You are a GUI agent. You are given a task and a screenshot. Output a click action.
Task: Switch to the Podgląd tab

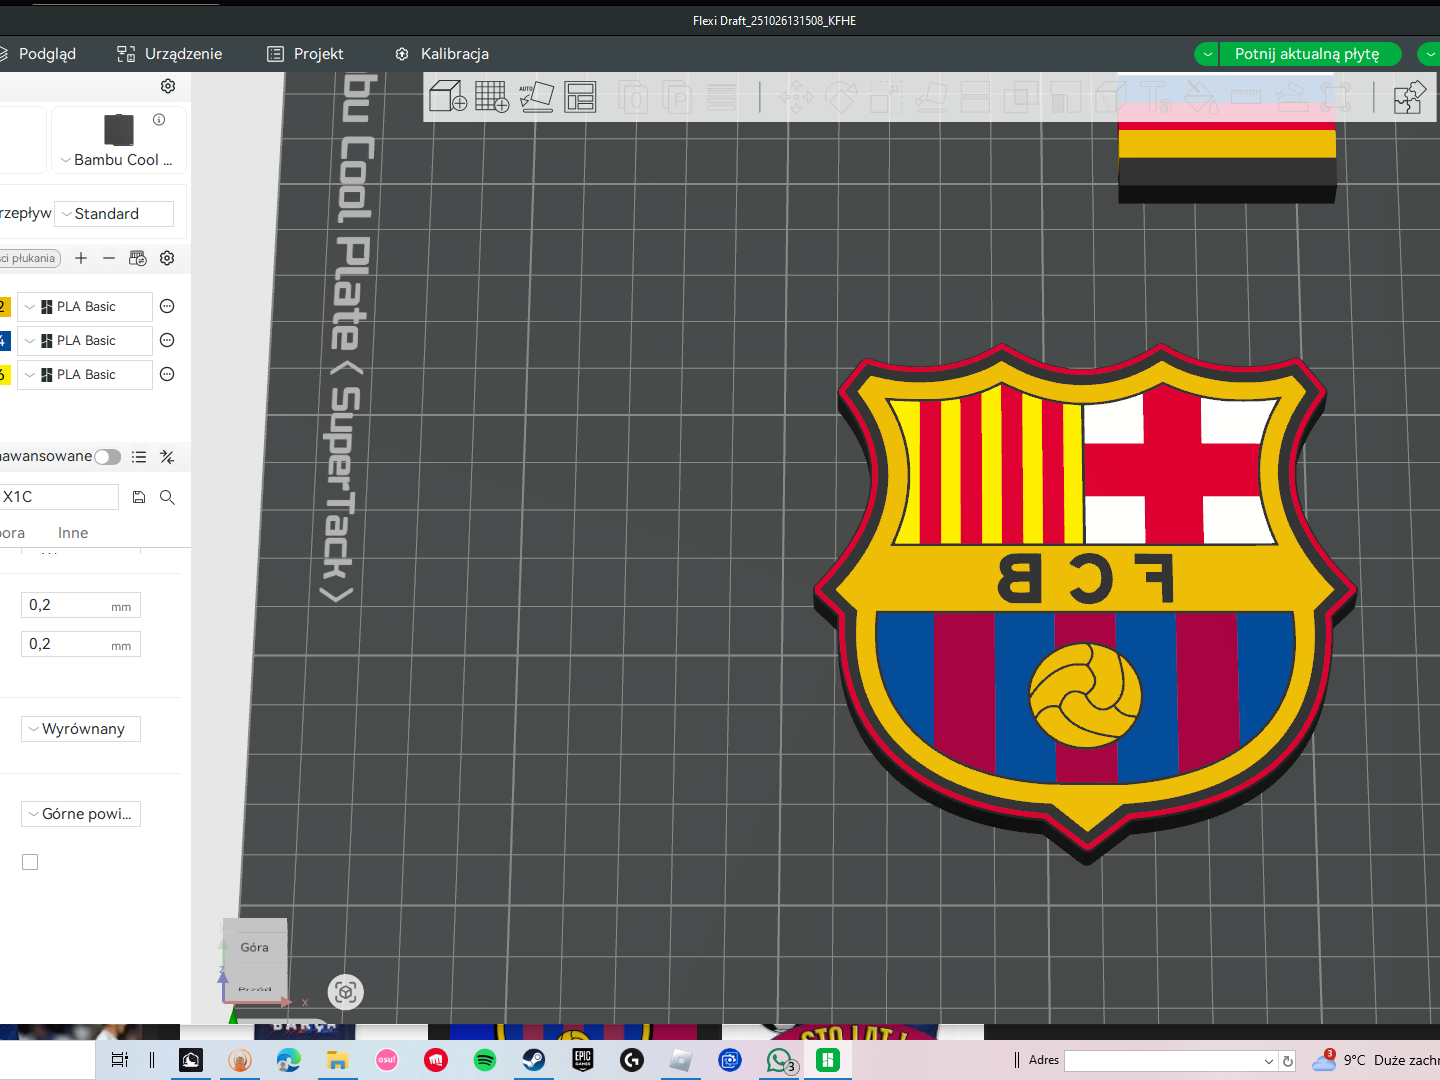pos(38,54)
